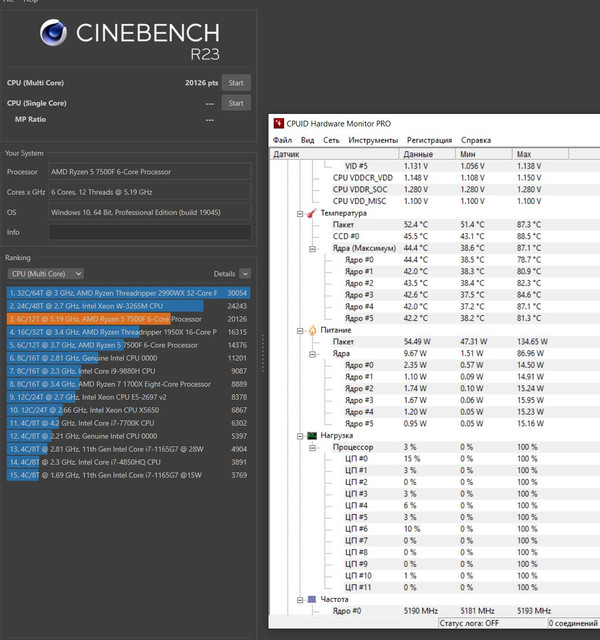
Task: Collapse the Температура tree section
Action: coord(300,213)
